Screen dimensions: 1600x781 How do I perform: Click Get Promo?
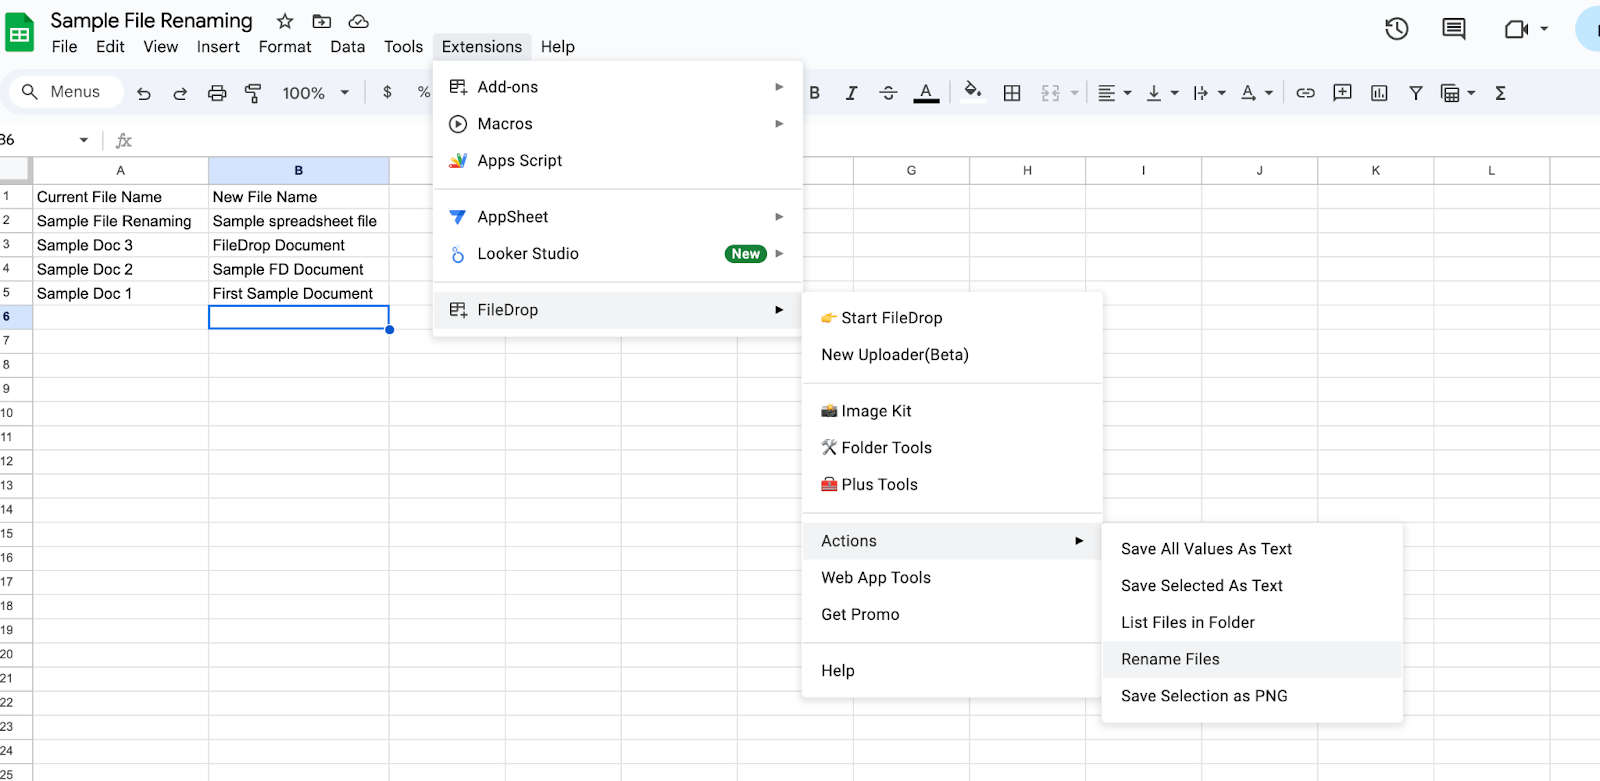coord(952,615)
